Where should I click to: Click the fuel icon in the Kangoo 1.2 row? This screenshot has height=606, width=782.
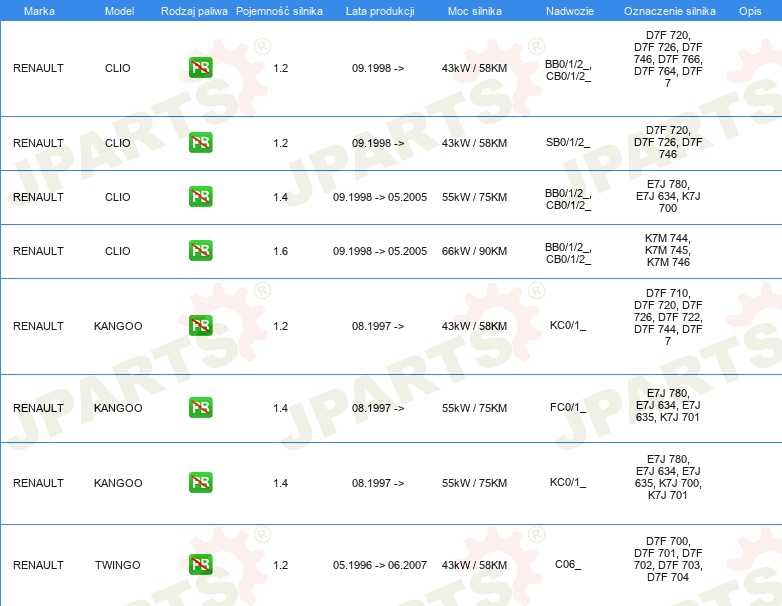tap(200, 326)
